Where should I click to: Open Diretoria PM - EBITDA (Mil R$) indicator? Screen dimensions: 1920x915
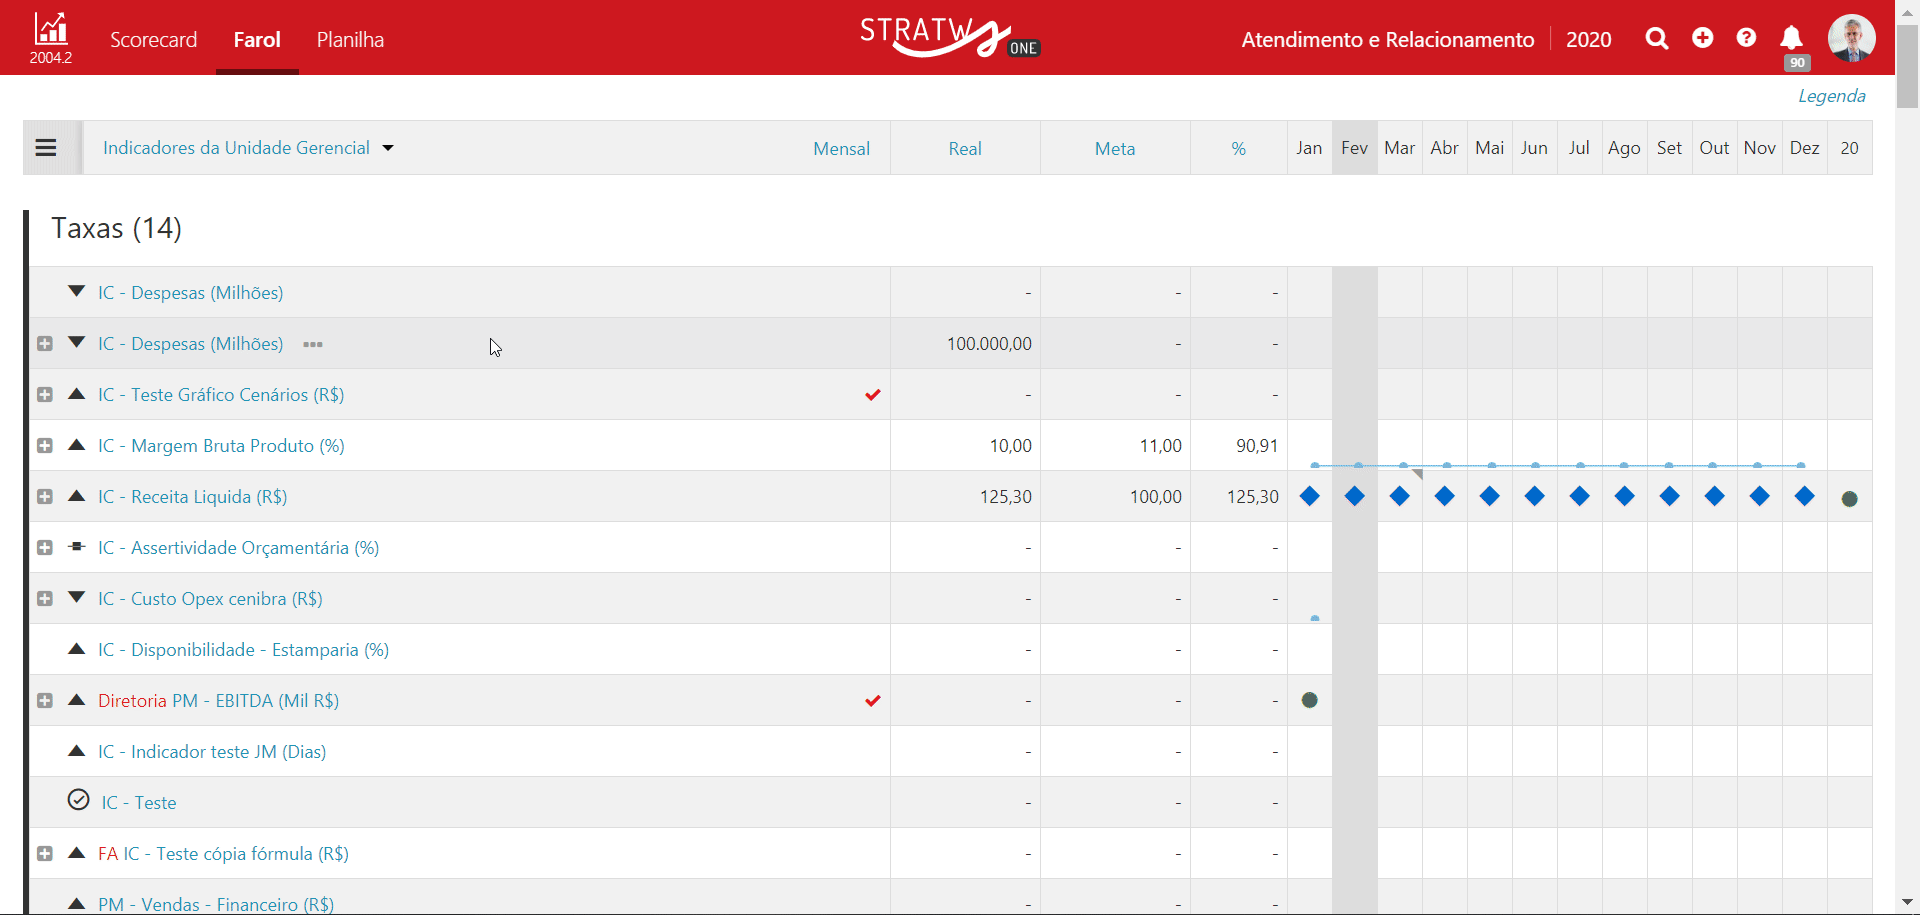(x=218, y=701)
